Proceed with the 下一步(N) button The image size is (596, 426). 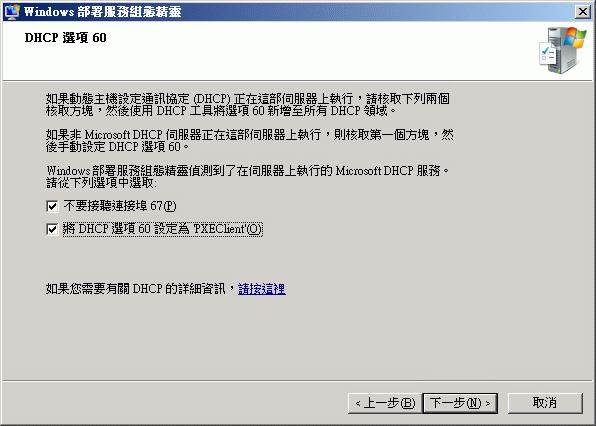pyautogui.click(x=460, y=403)
